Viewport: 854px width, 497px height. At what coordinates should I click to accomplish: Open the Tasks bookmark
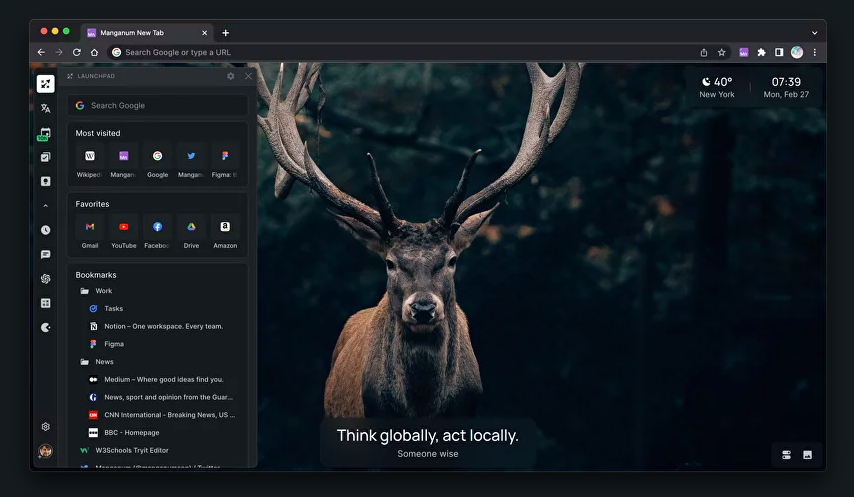(106, 309)
